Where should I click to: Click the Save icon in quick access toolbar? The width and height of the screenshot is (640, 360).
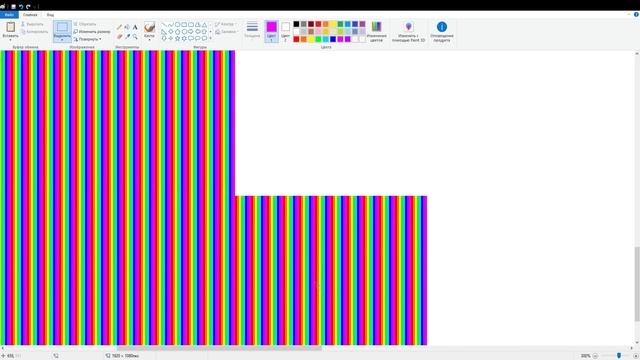(13, 7)
